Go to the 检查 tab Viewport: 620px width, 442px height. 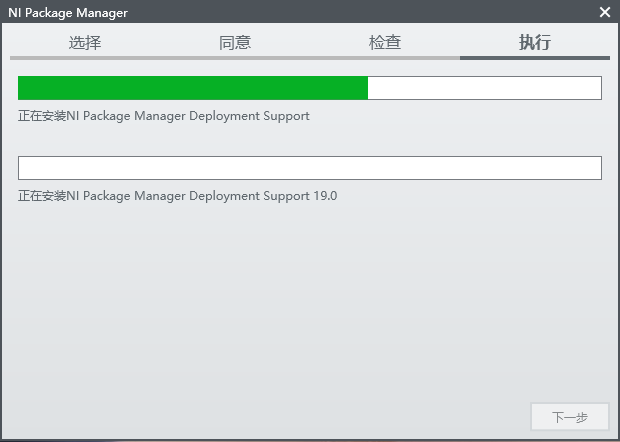pyautogui.click(x=385, y=43)
